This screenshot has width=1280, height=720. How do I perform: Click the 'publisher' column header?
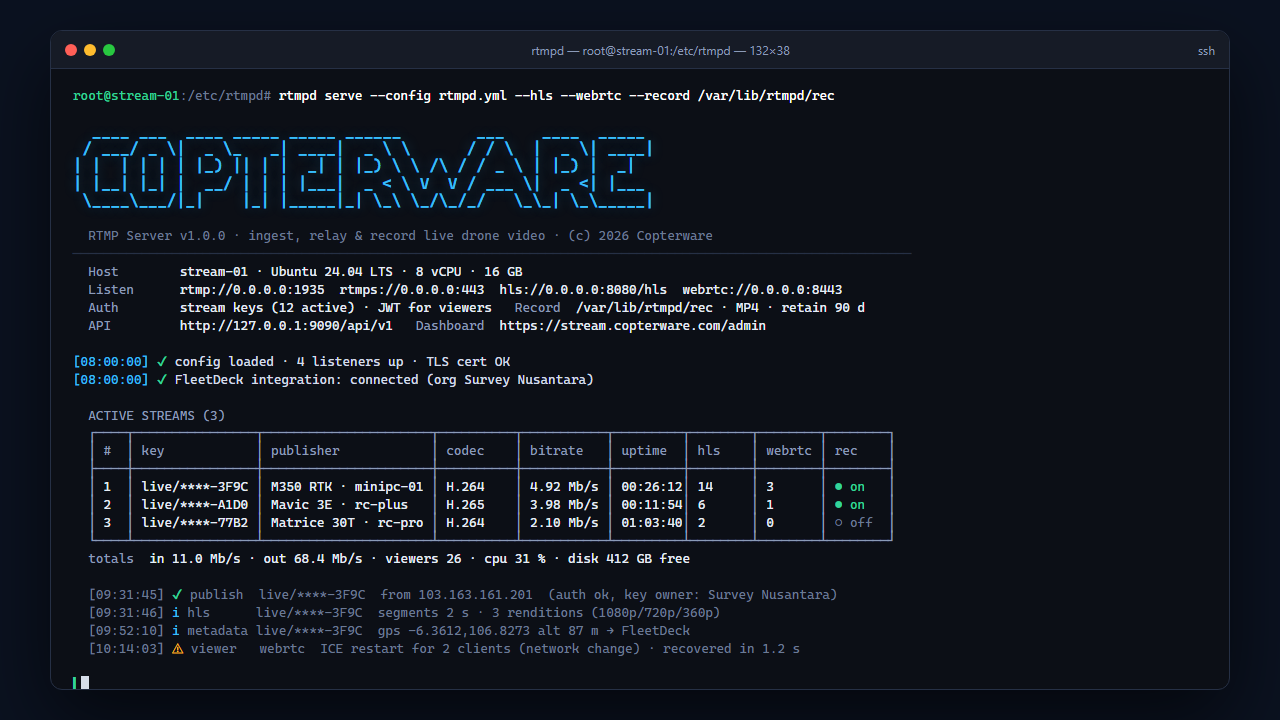(305, 451)
